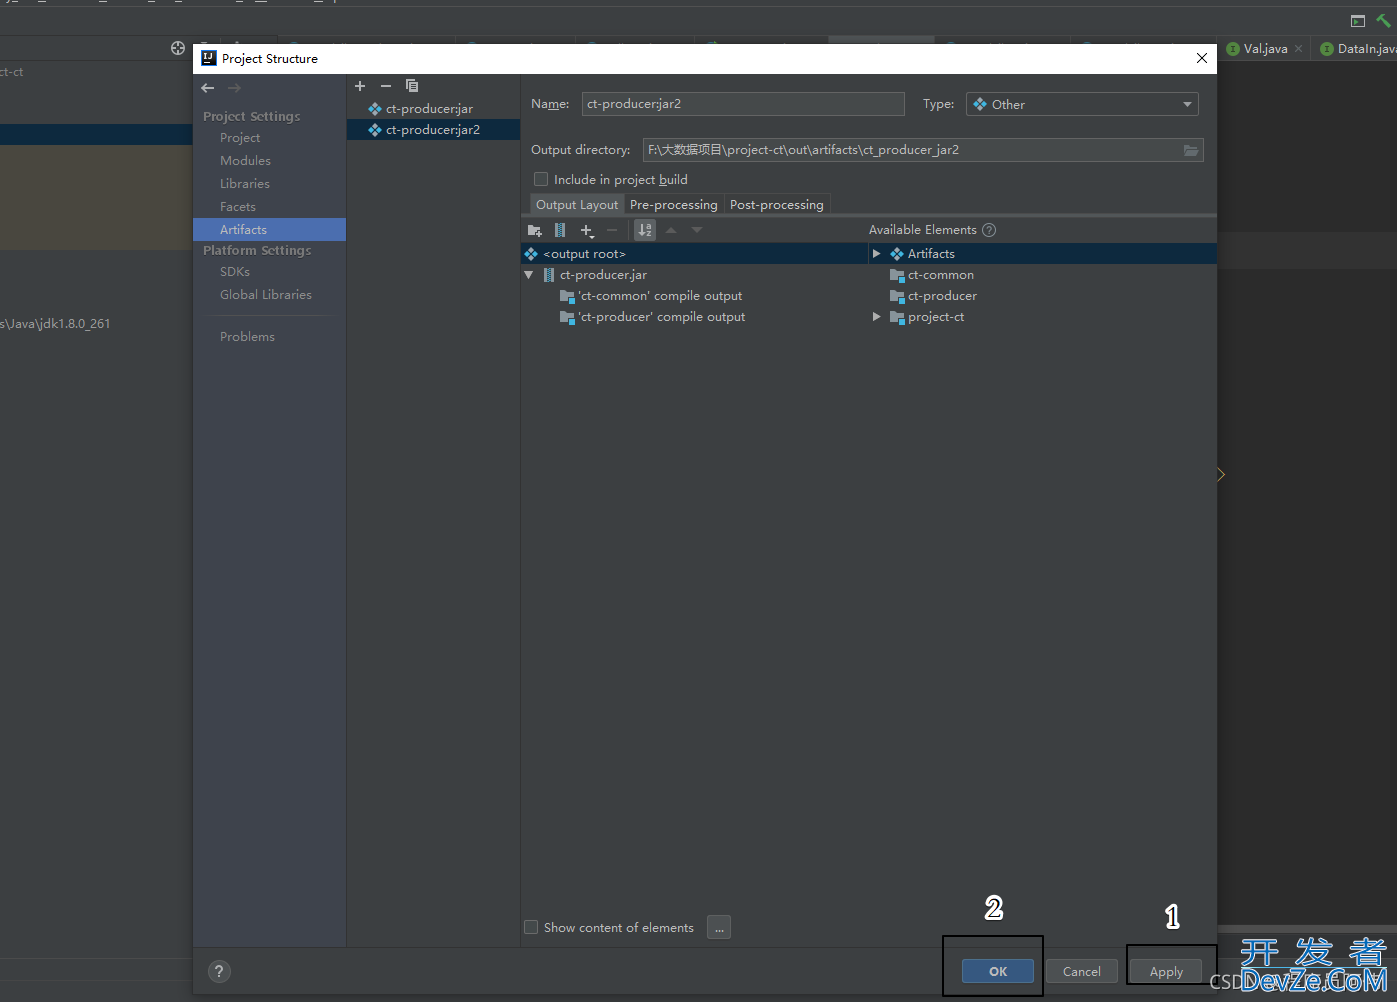Screen dimensions: 1397x1002
Task: Click the OK button
Action: [x=998, y=971]
